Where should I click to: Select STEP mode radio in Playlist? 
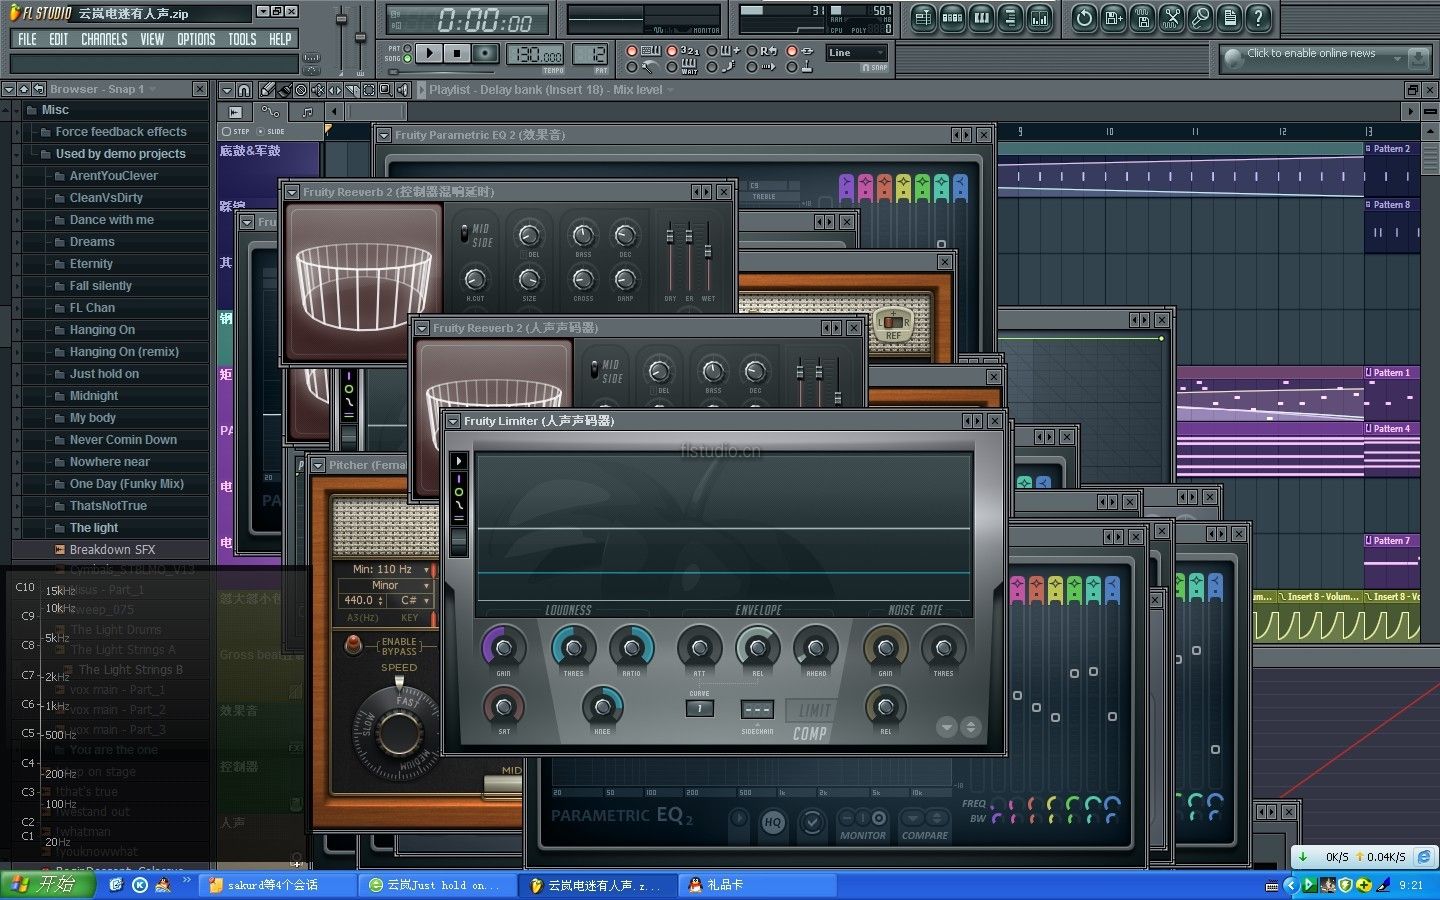click(x=227, y=131)
